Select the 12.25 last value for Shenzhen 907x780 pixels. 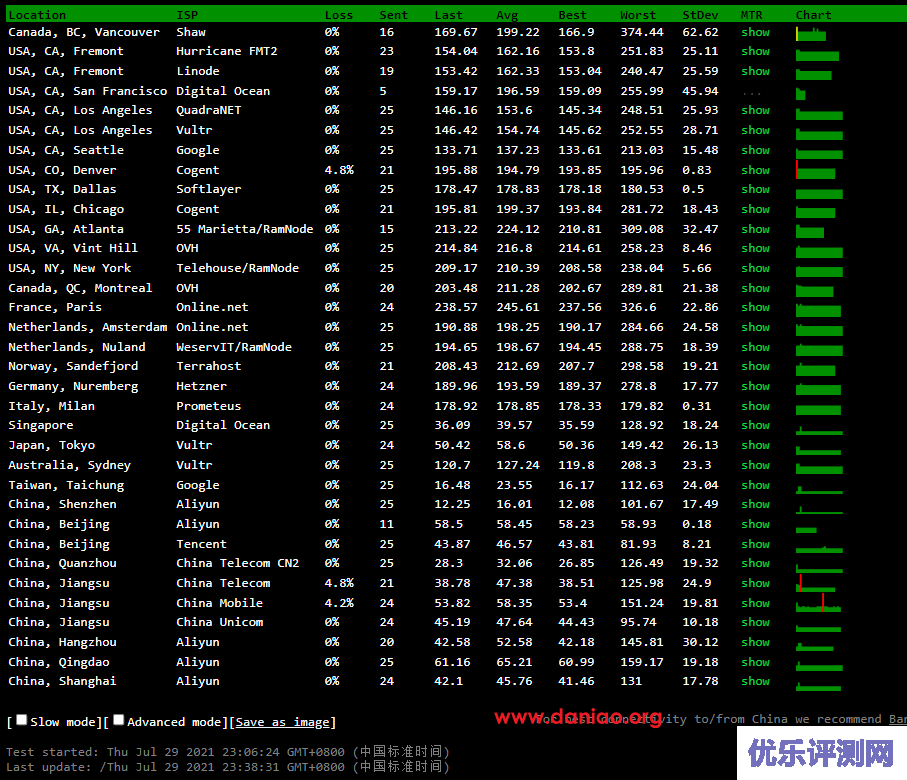452,505
